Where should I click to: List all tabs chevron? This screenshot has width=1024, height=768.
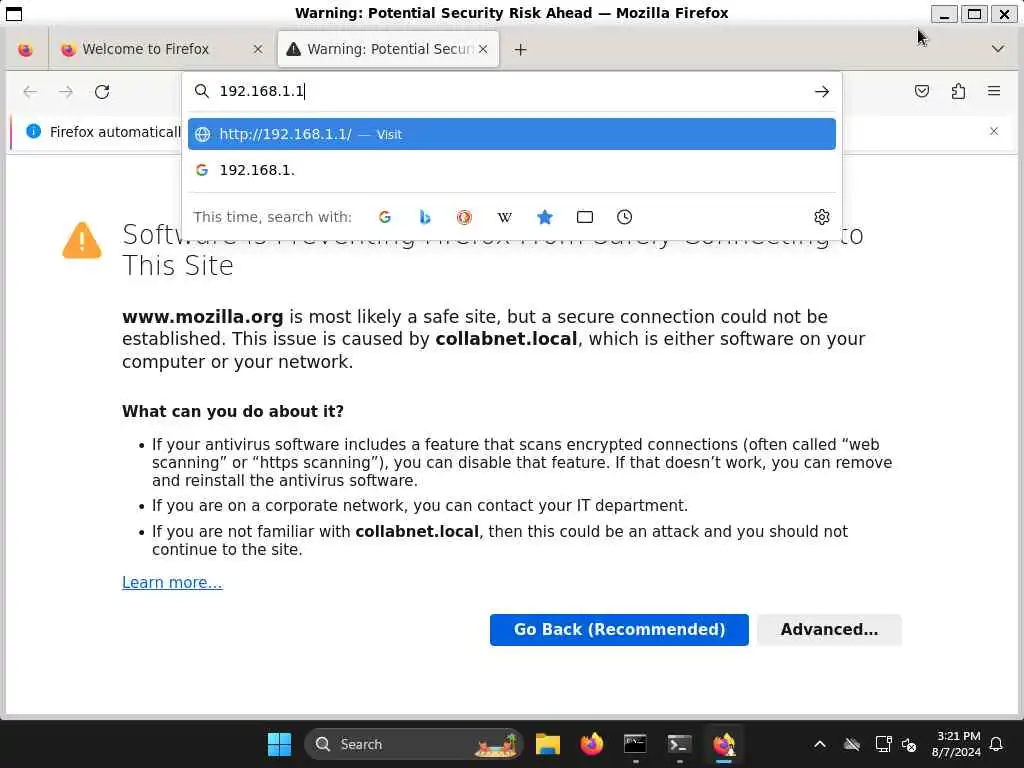[x=997, y=49]
